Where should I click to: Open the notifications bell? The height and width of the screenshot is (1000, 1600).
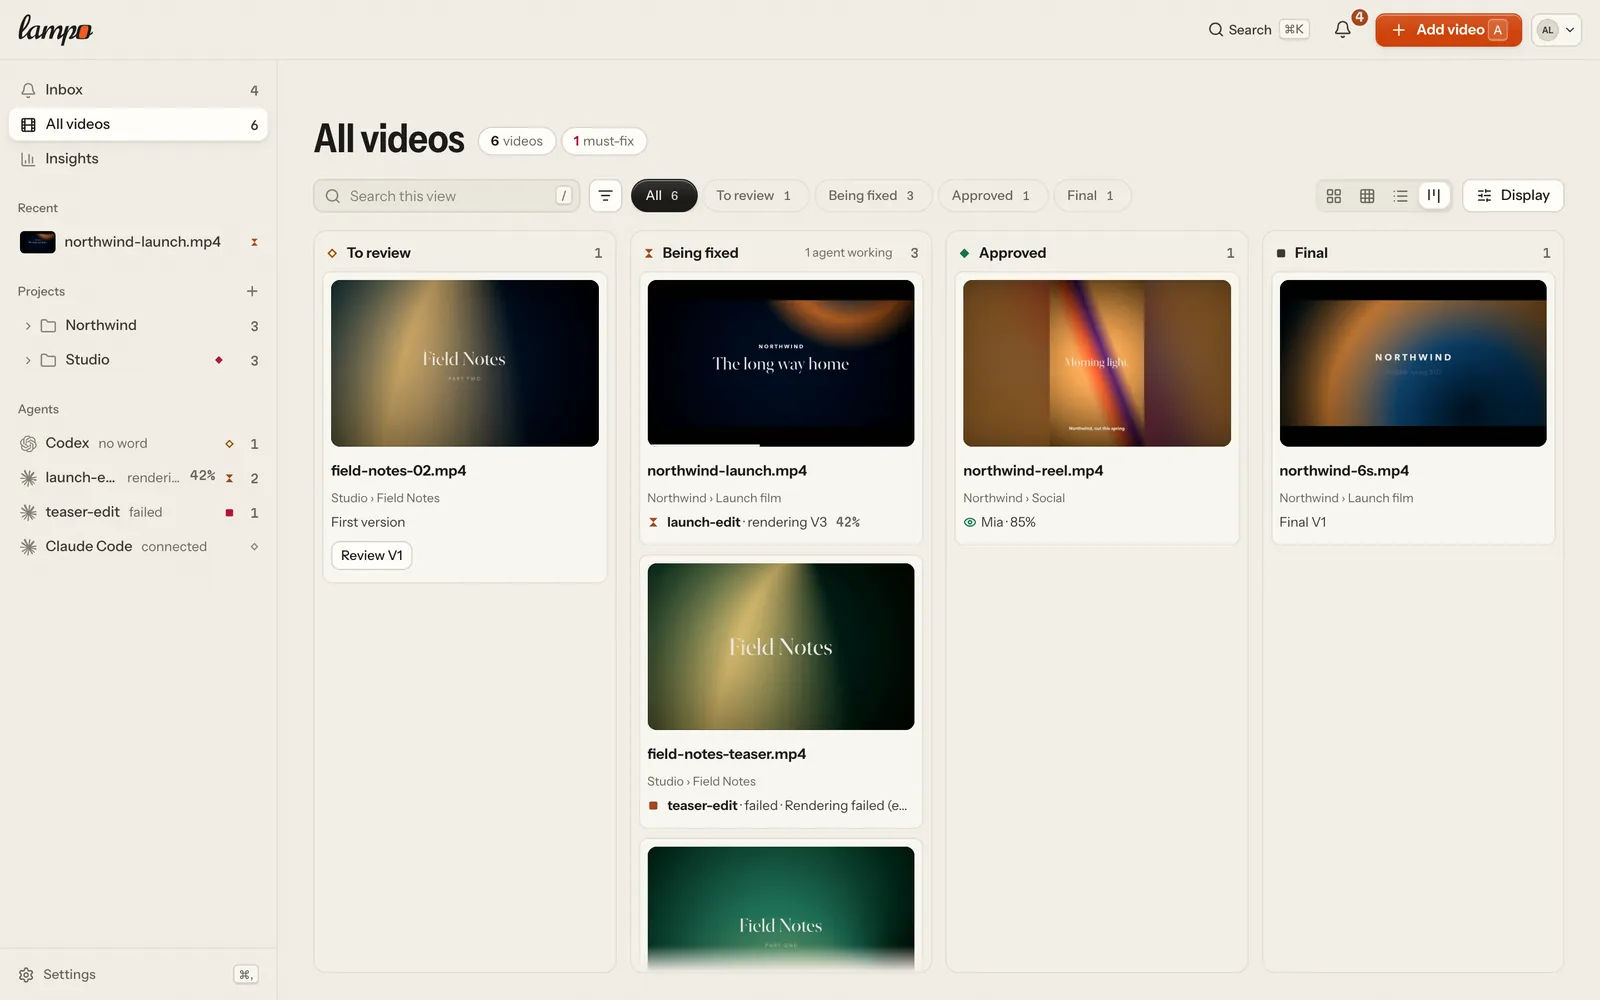[1342, 30]
